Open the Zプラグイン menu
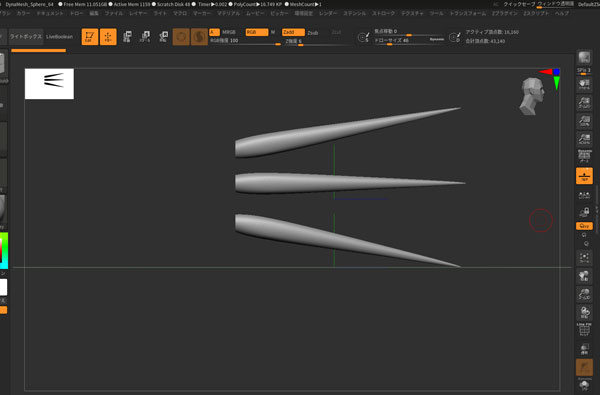The height and width of the screenshot is (395, 600). [505, 13]
